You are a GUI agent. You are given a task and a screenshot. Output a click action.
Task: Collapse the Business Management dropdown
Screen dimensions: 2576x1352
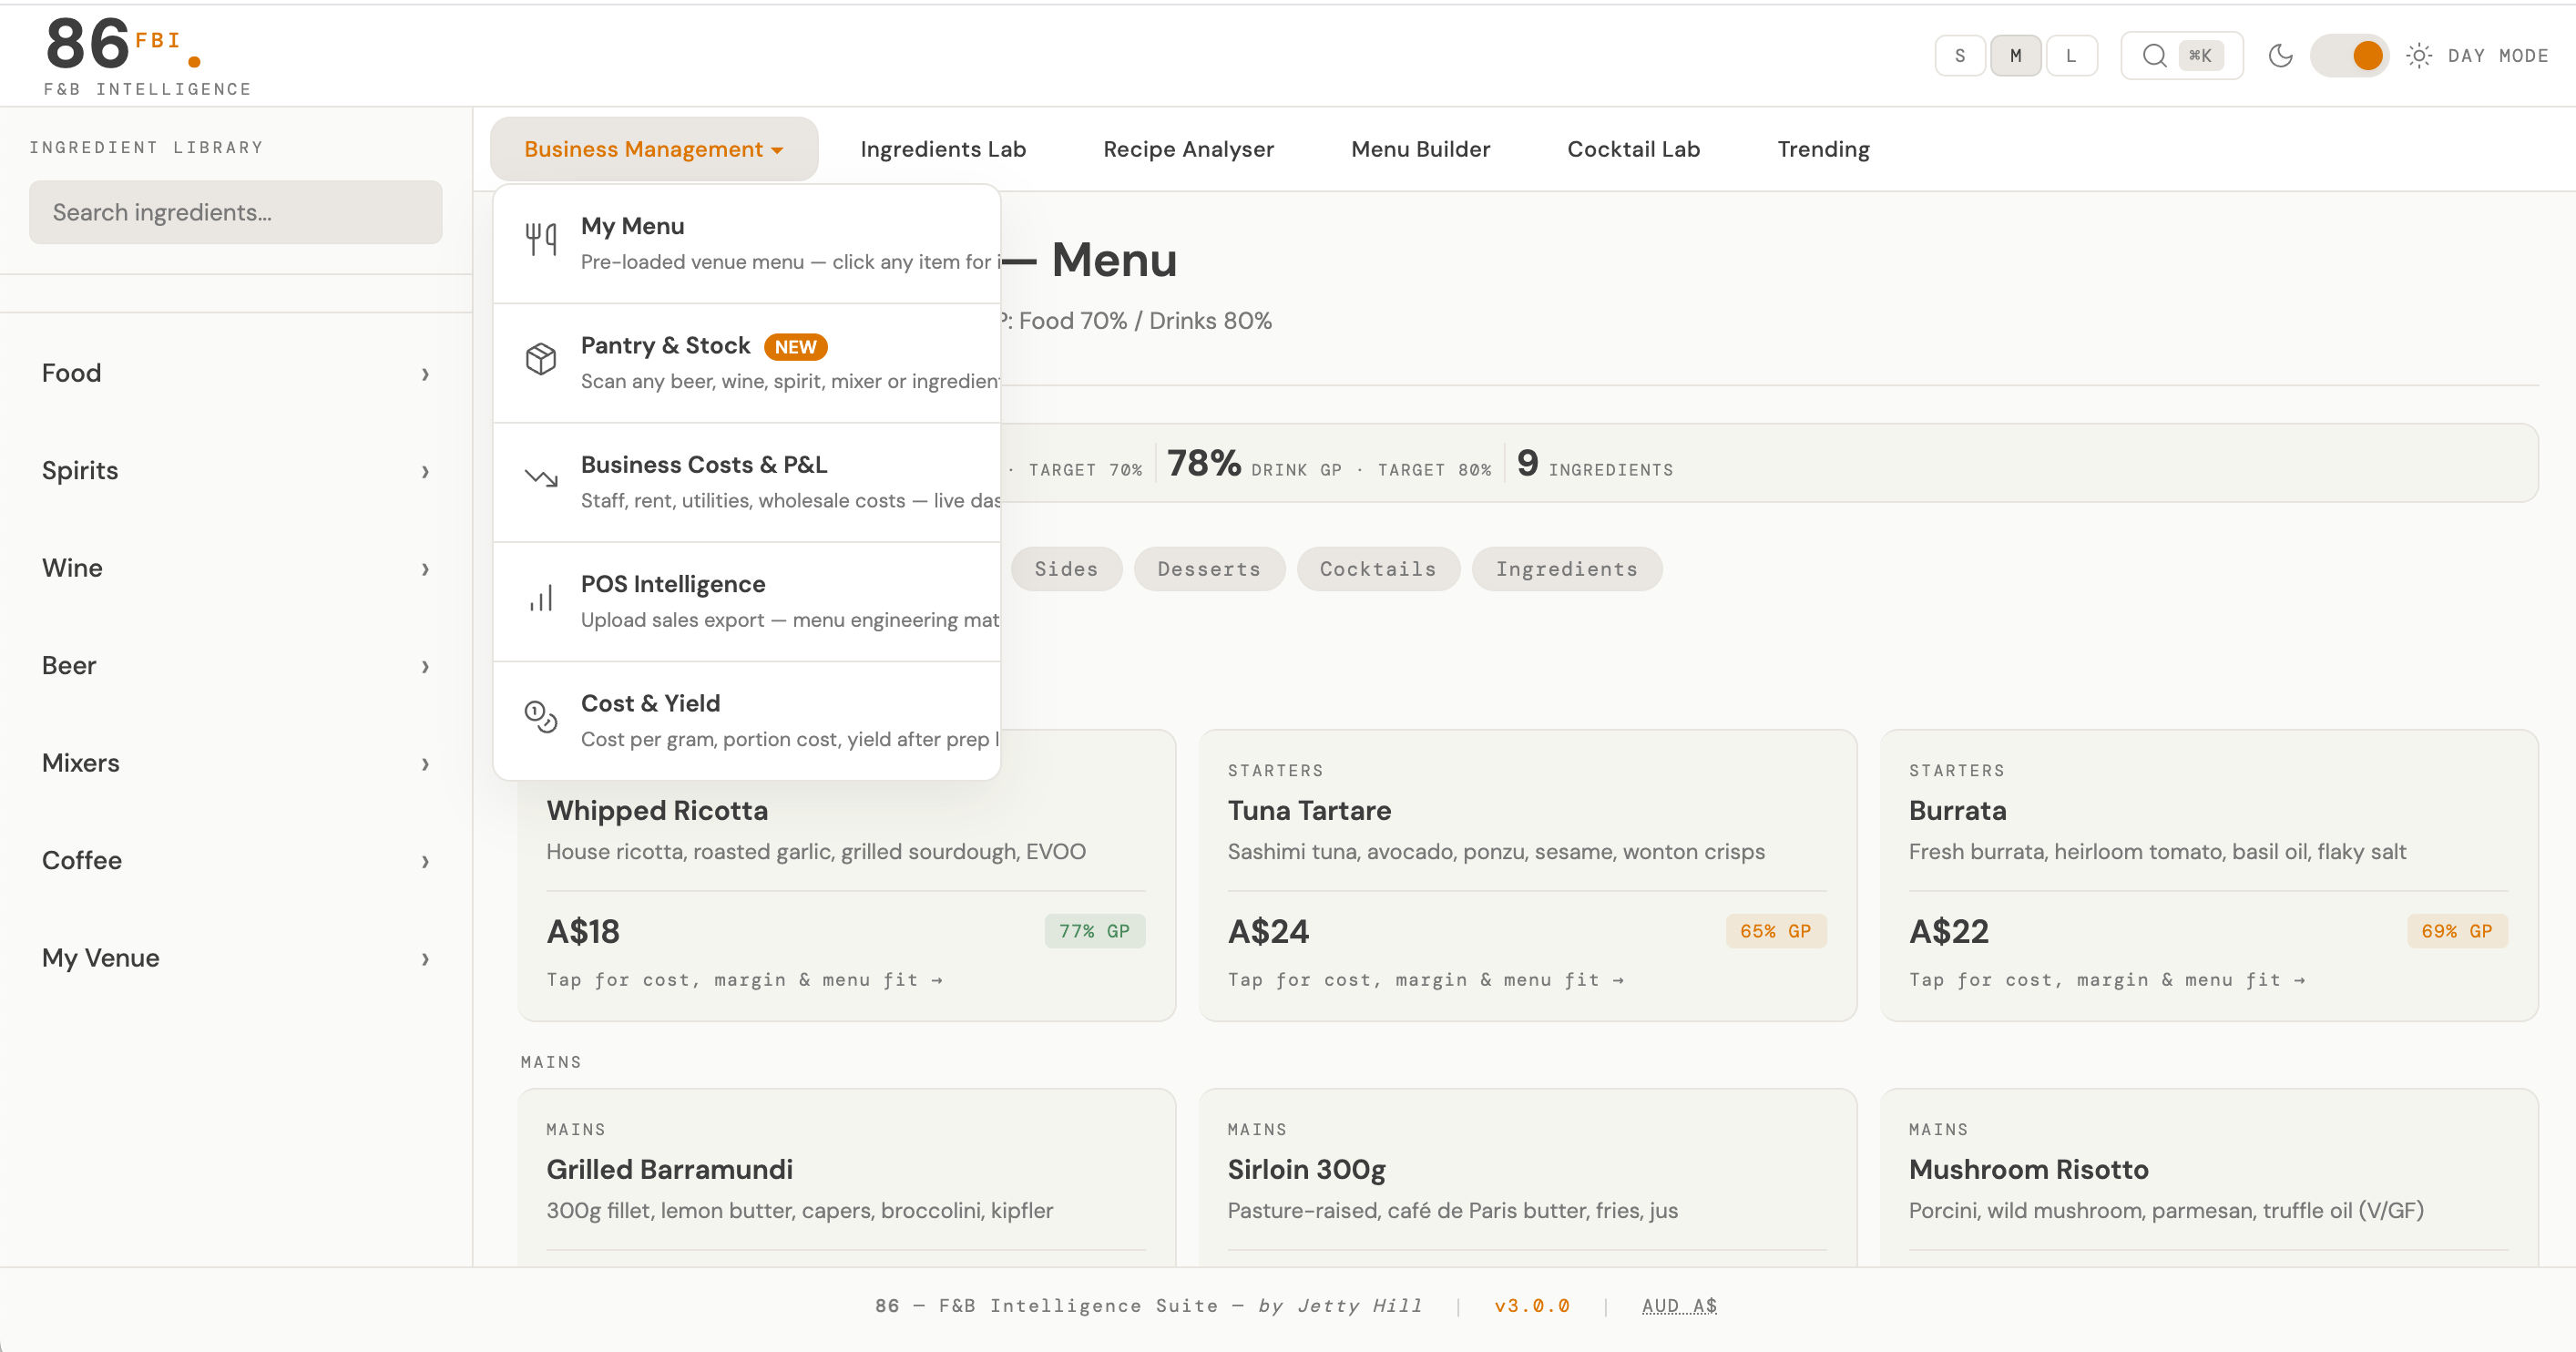pos(654,149)
